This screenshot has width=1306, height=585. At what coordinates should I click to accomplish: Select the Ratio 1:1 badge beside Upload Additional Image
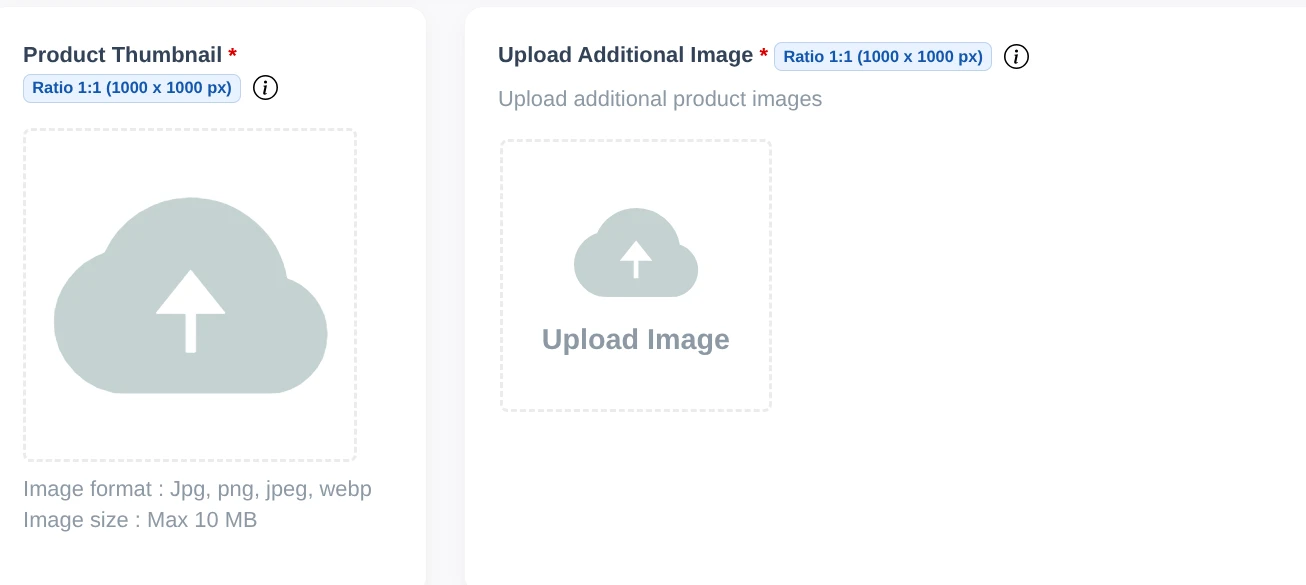[x=882, y=57]
